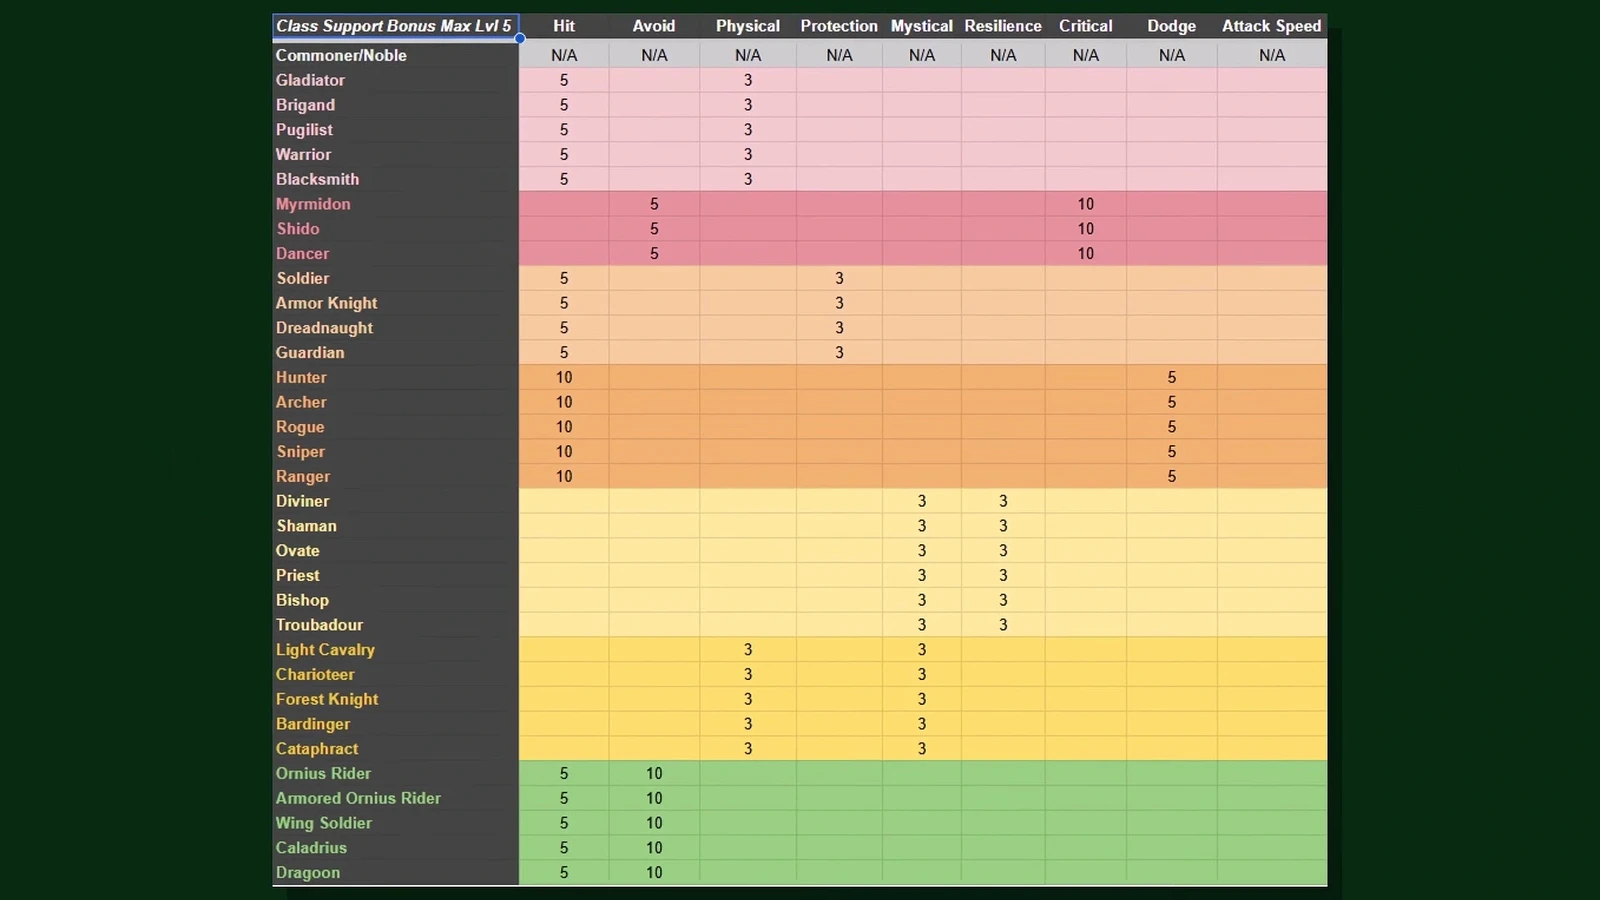The width and height of the screenshot is (1600, 900).
Task: Click the Armor Knight row label
Action: pyautogui.click(x=327, y=303)
